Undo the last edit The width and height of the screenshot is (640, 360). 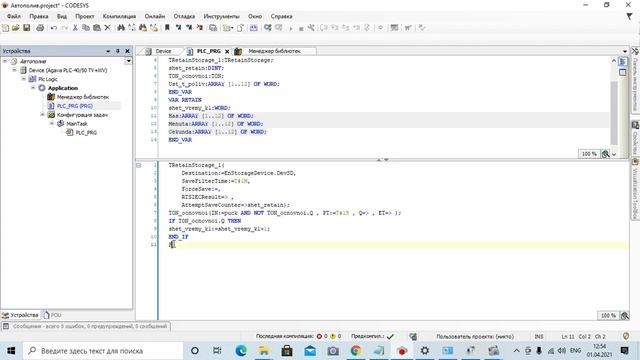pos(53,28)
